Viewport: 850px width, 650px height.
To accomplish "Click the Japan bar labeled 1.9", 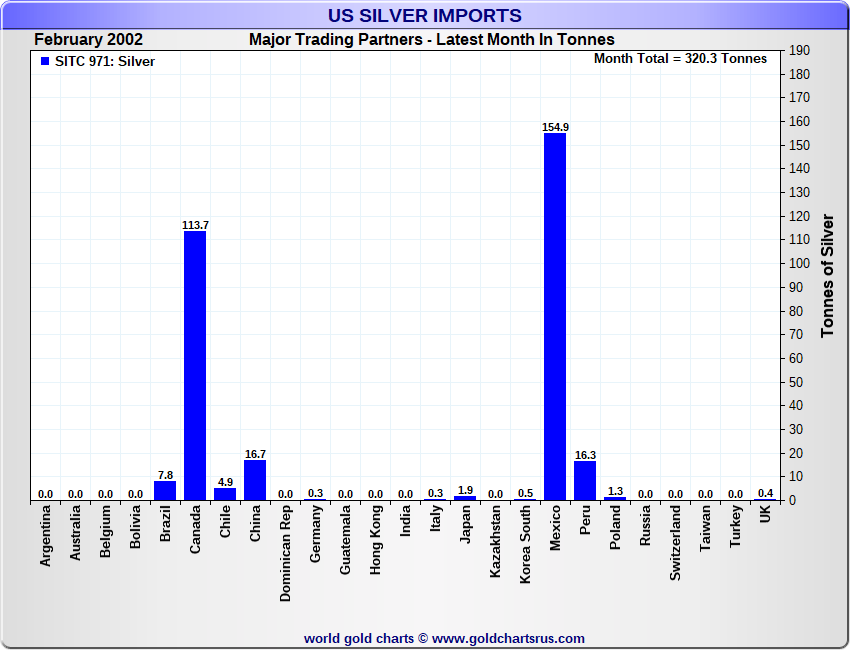I will click(465, 497).
